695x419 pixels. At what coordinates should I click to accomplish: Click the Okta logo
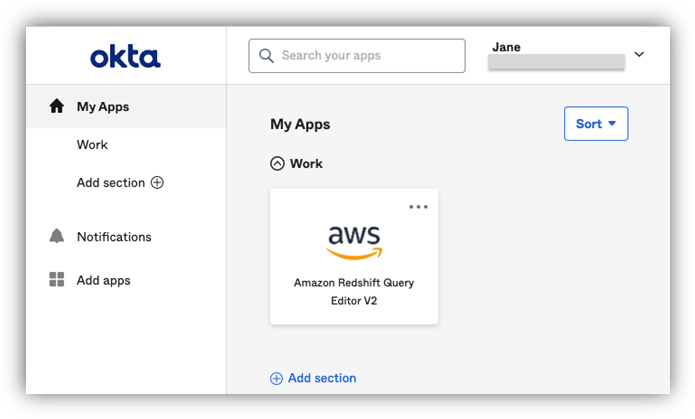point(125,57)
